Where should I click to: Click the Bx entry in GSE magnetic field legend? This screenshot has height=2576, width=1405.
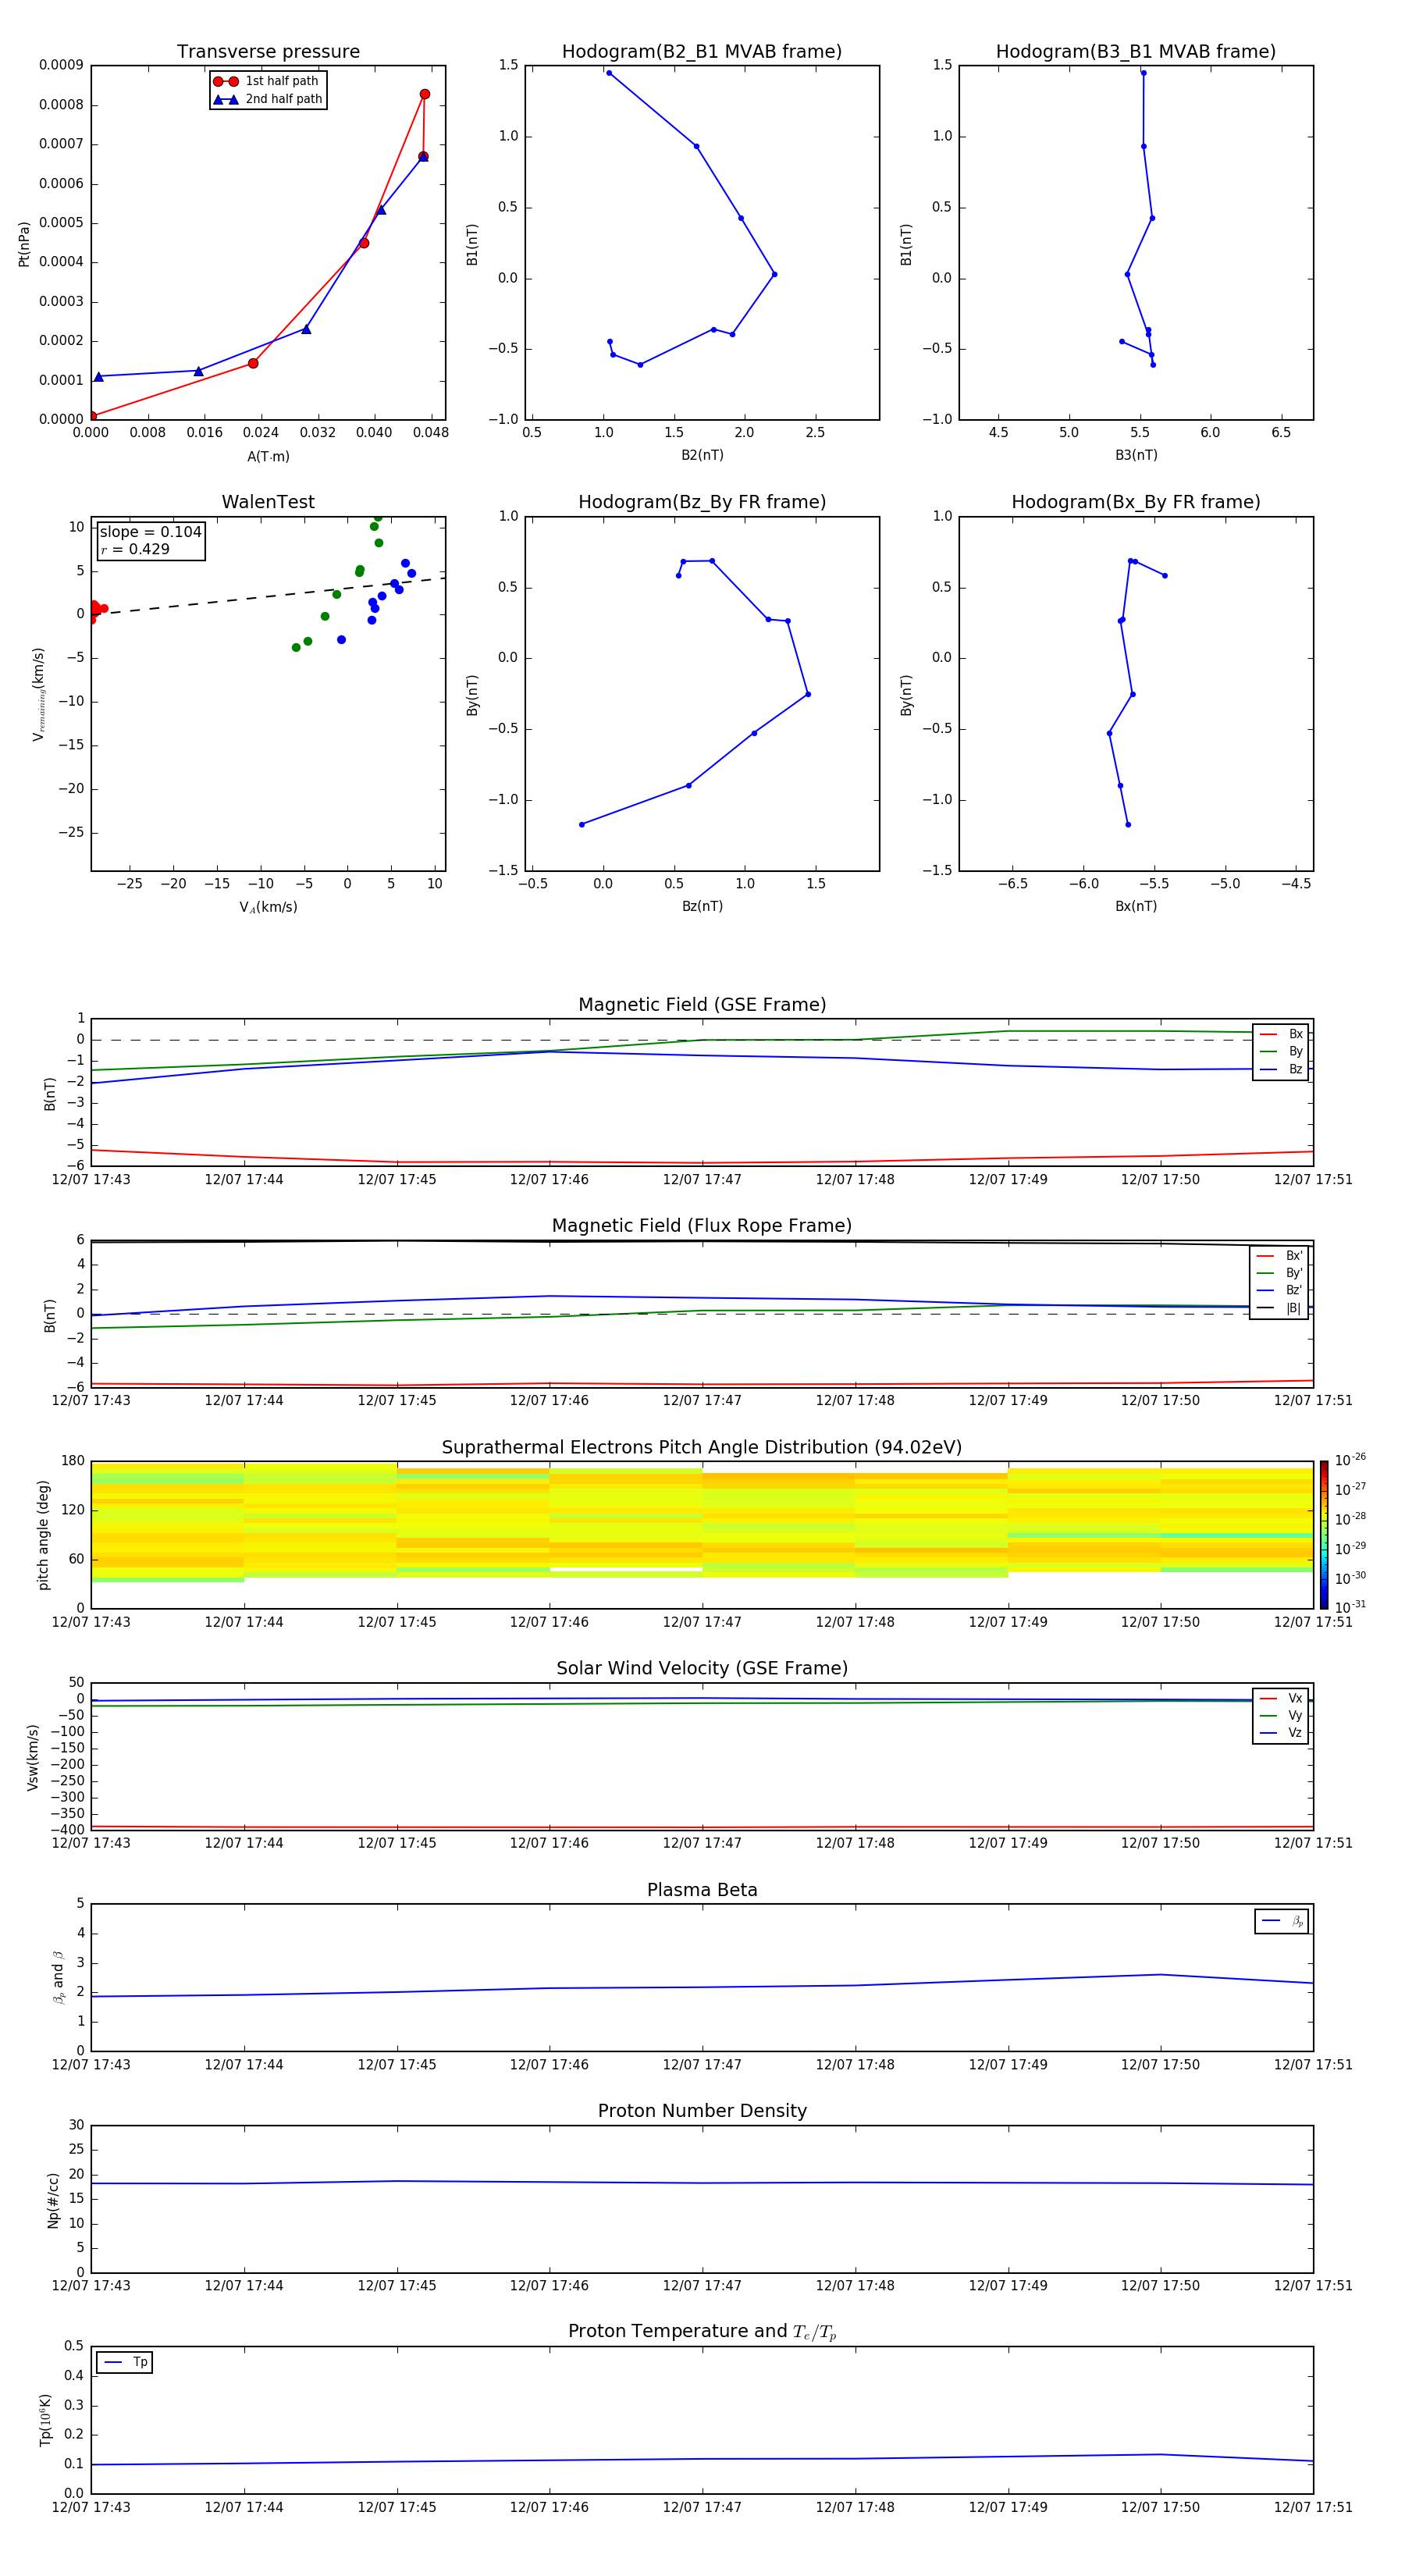coord(1281,1034)
